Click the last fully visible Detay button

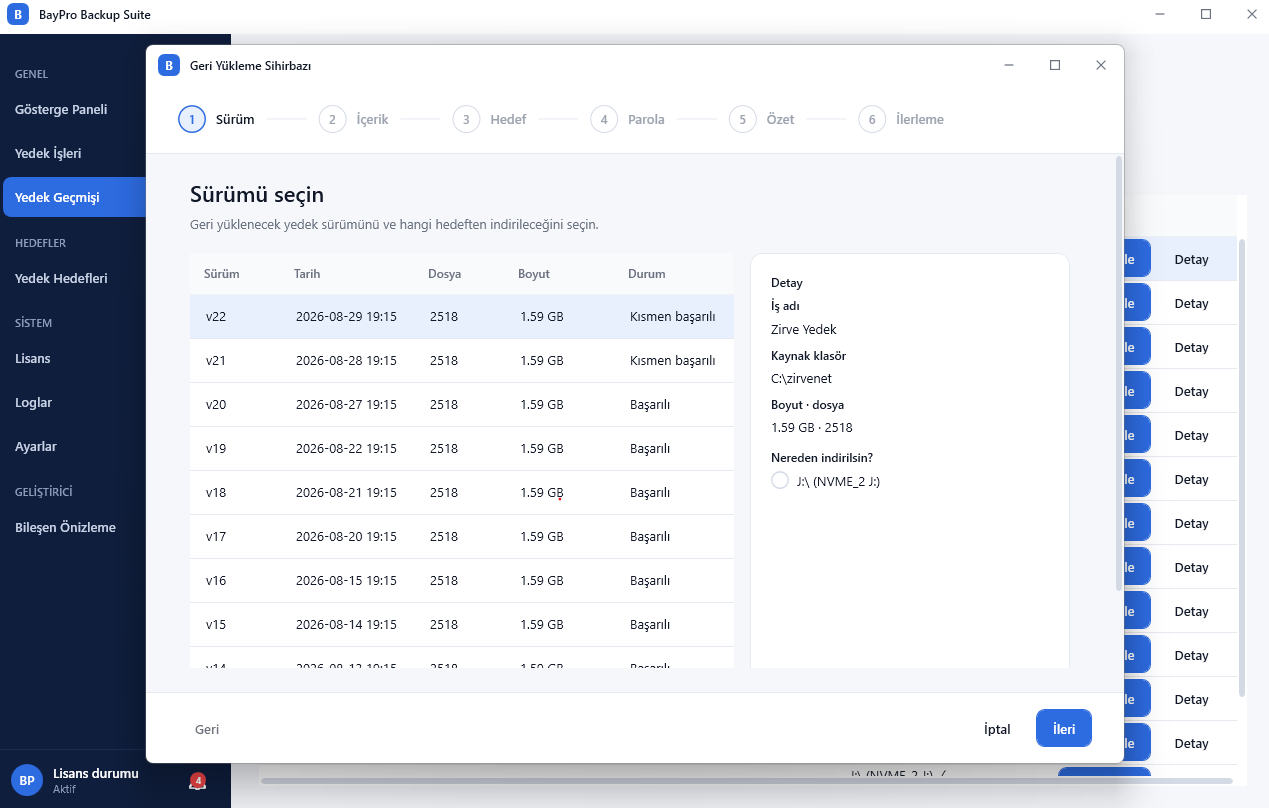pyautogui.click(x=1191, y=744)
